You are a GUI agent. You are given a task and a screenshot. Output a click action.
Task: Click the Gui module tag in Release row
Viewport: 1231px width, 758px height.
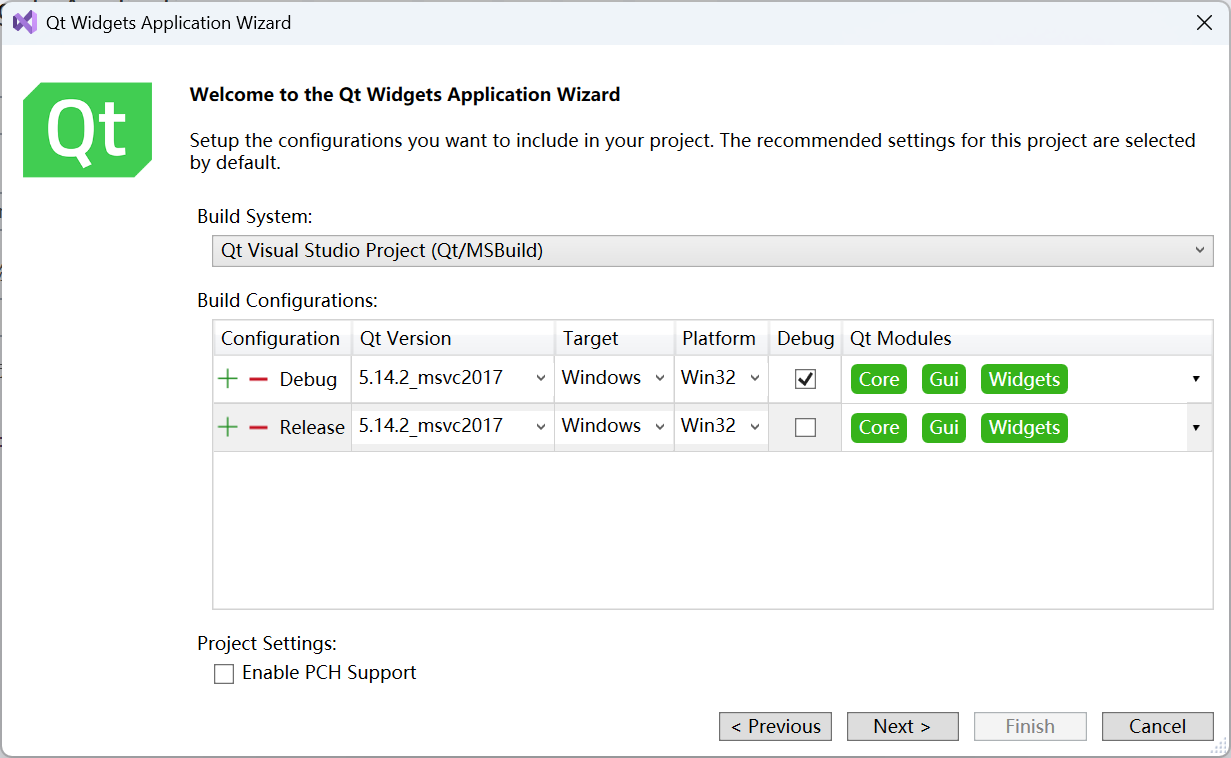(944, 427)
